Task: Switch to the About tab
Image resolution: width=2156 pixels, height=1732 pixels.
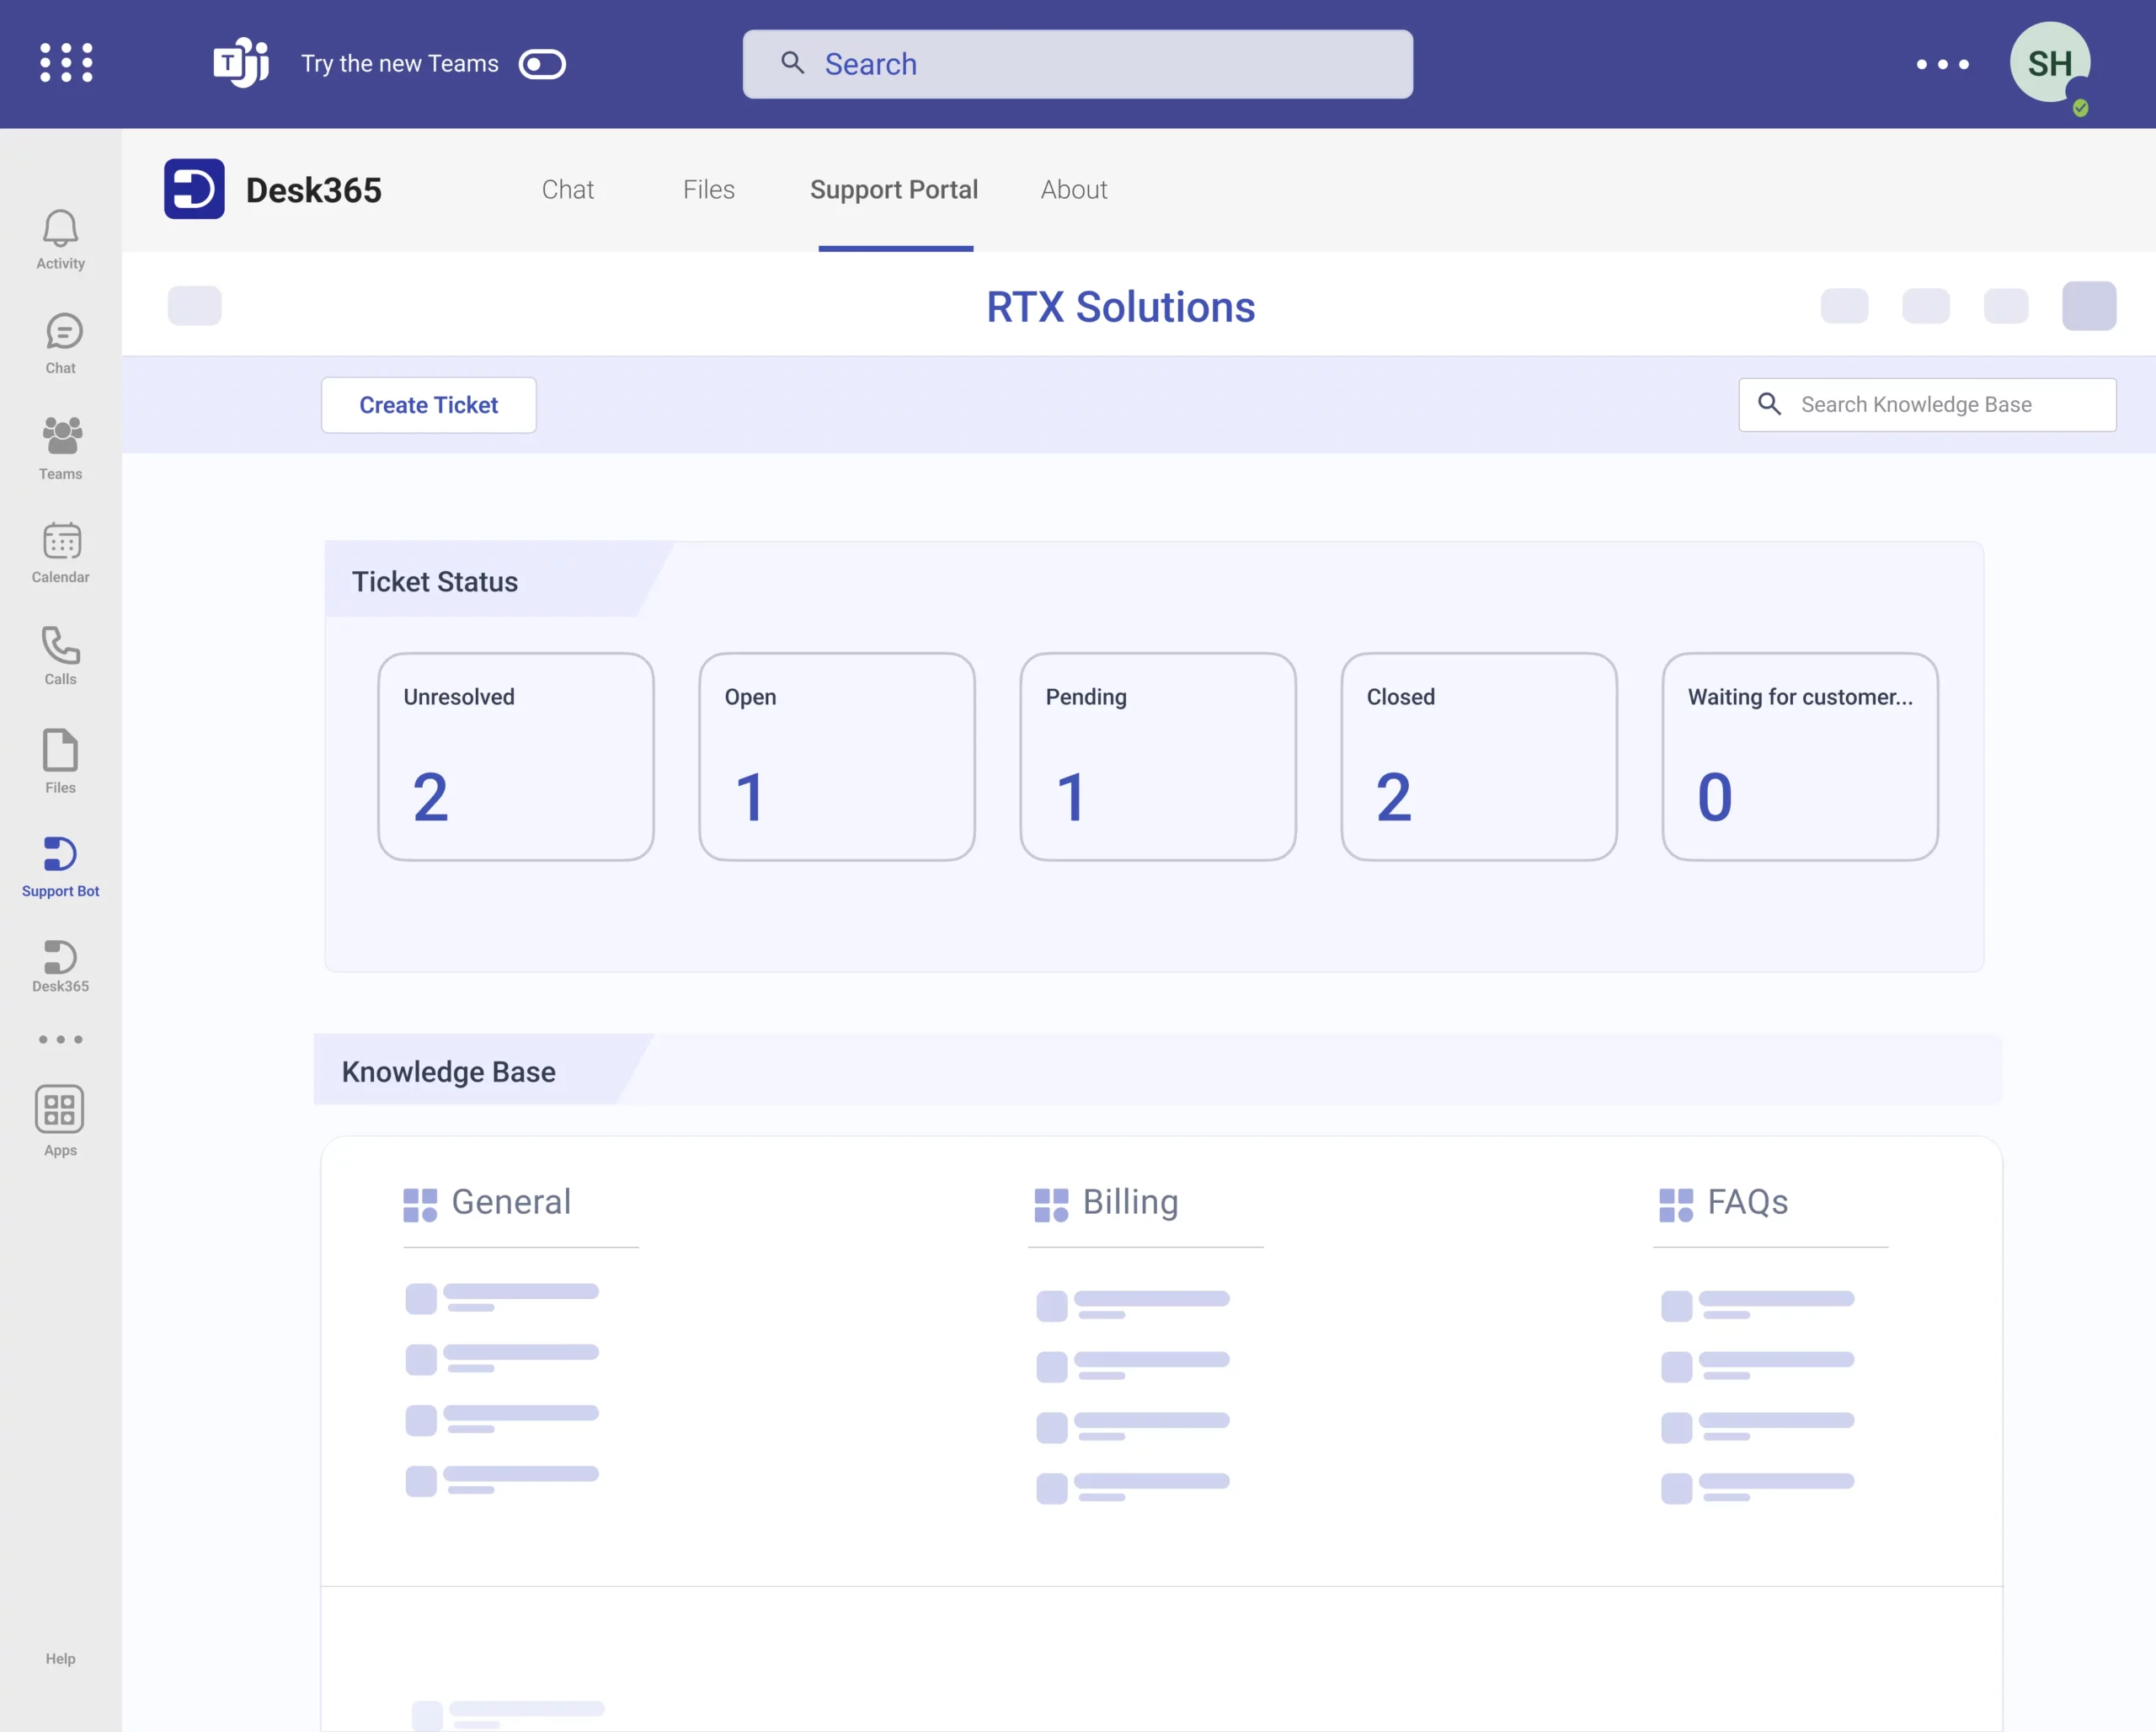Action: coord(1073,190)
